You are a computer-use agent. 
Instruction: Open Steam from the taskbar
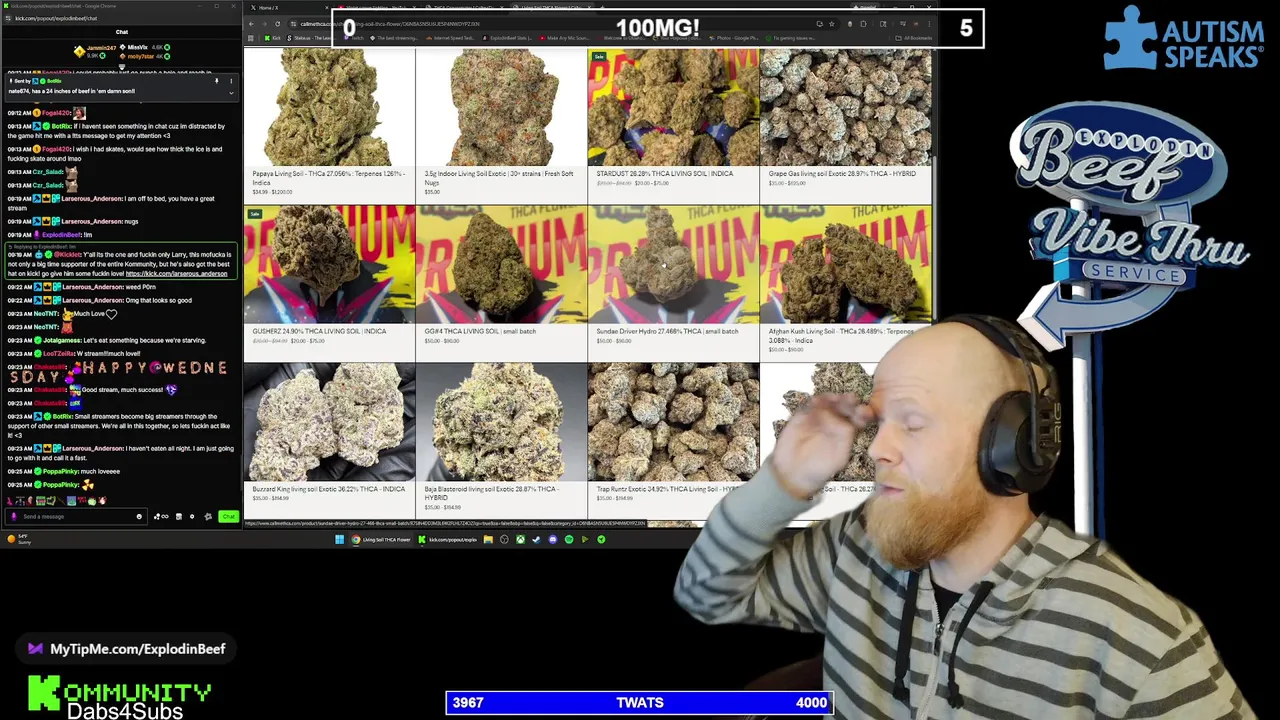tap(536, 539)
